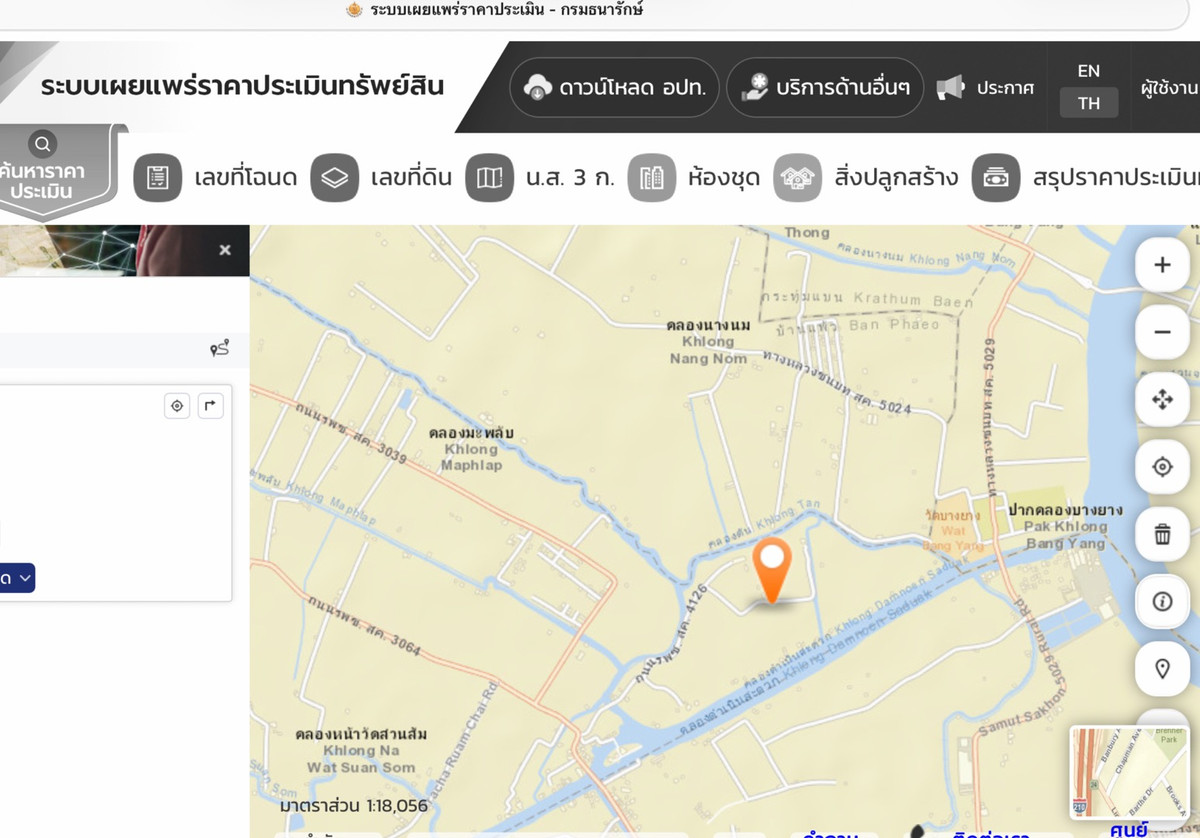Clear map markers with trash icon
The image size is (1200, 838).
[x=1162, y=534]
